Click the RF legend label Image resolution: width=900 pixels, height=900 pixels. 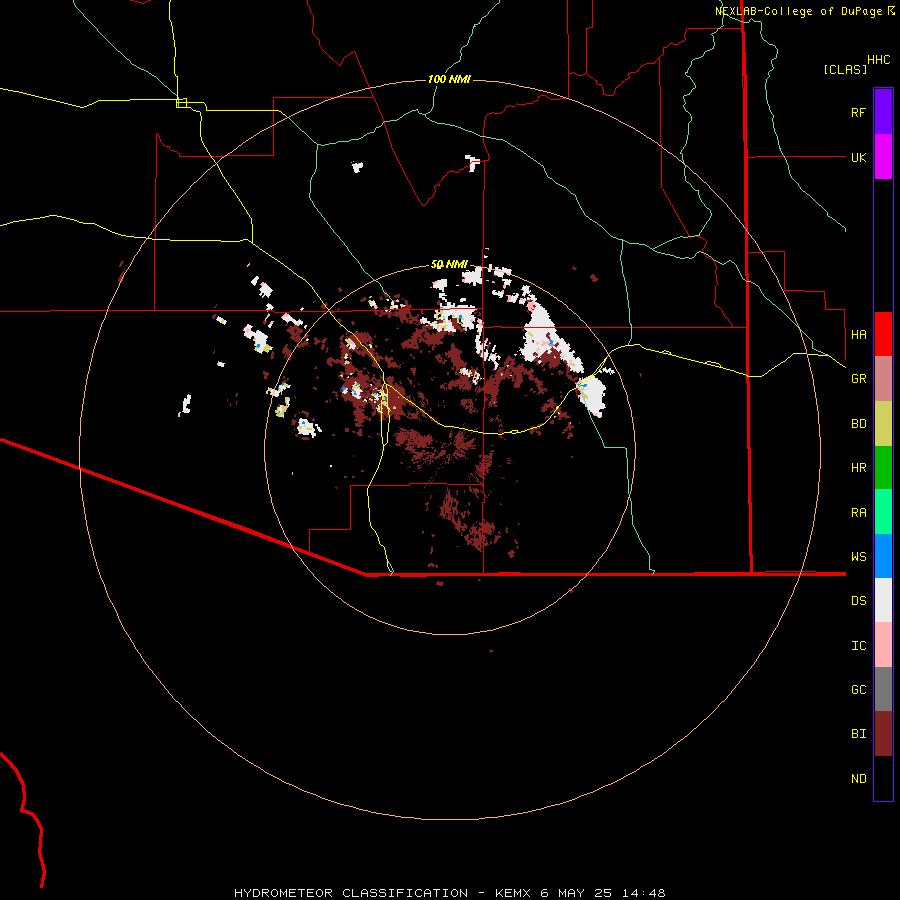point(858,112)
